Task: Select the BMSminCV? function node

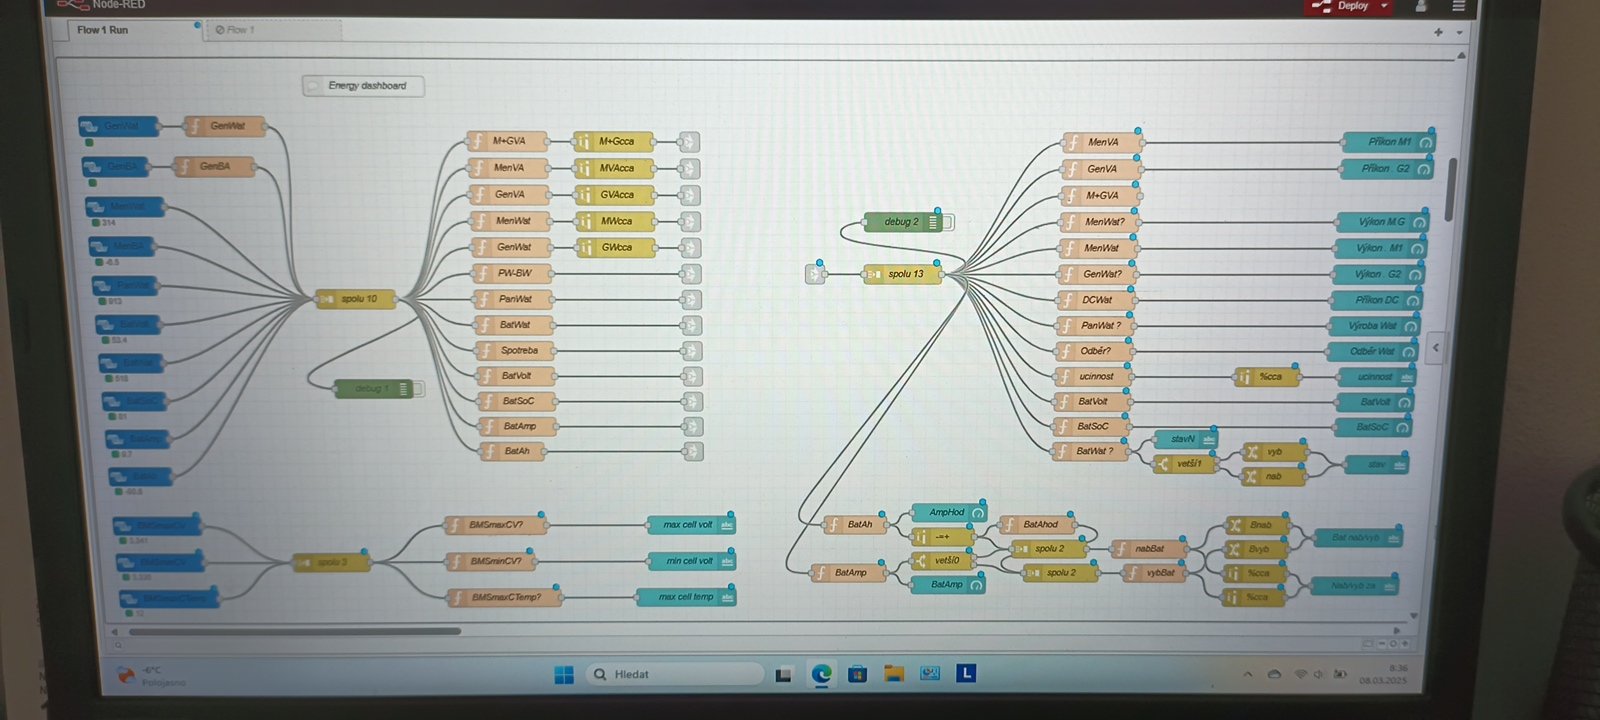Action: (490, 562)
